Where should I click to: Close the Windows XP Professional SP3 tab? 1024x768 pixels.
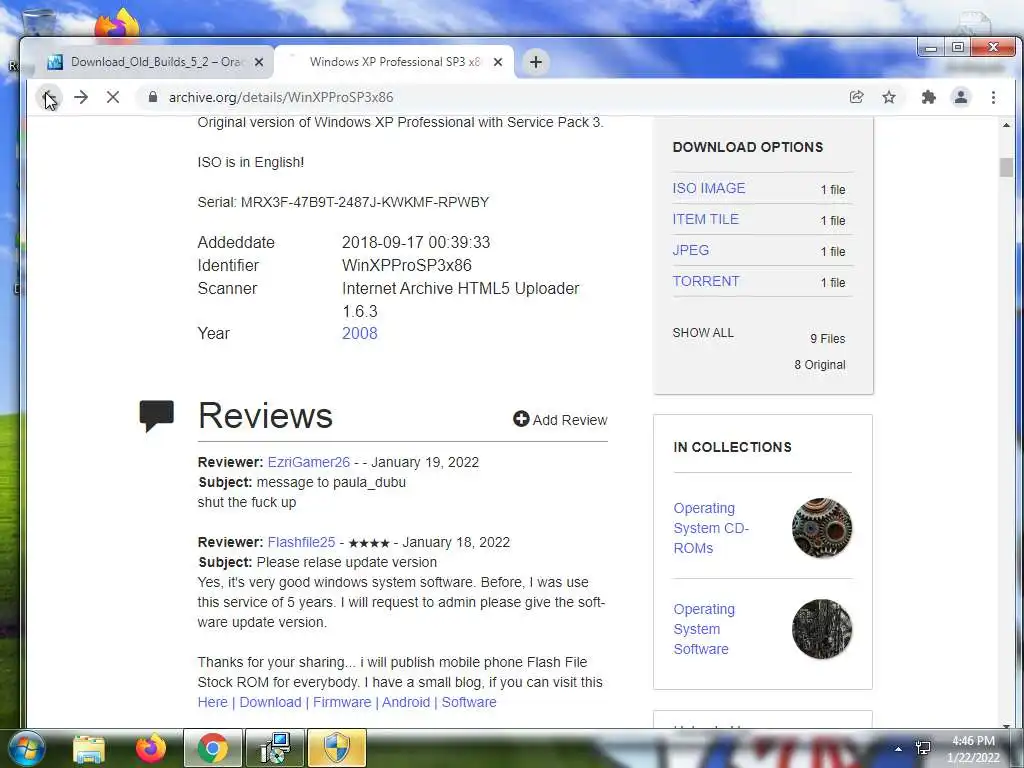(498, 62)
